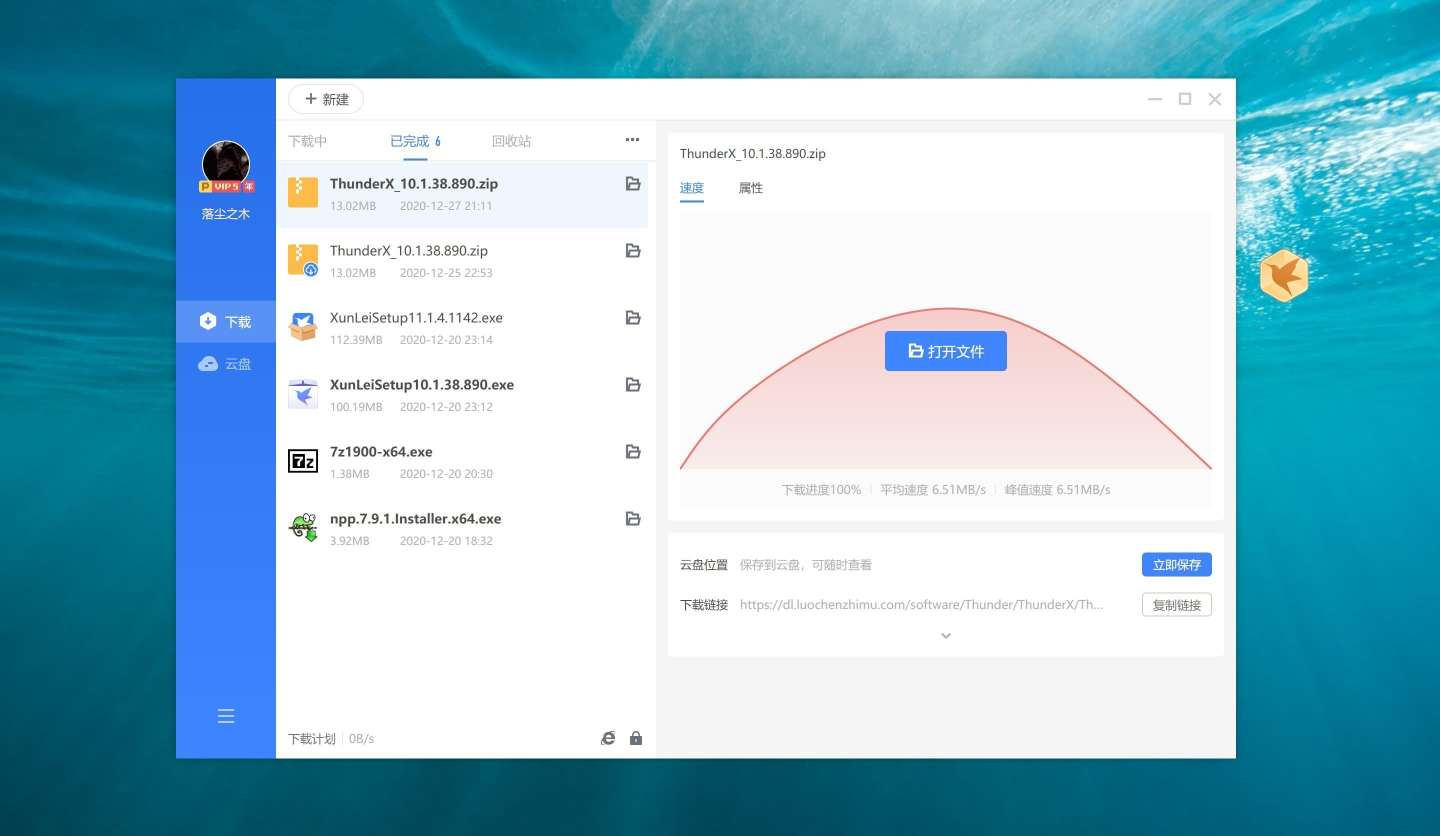The image size is (1440, 836).
Task: Open the folder for 7z1900-x64.exe
Action: 632,451
